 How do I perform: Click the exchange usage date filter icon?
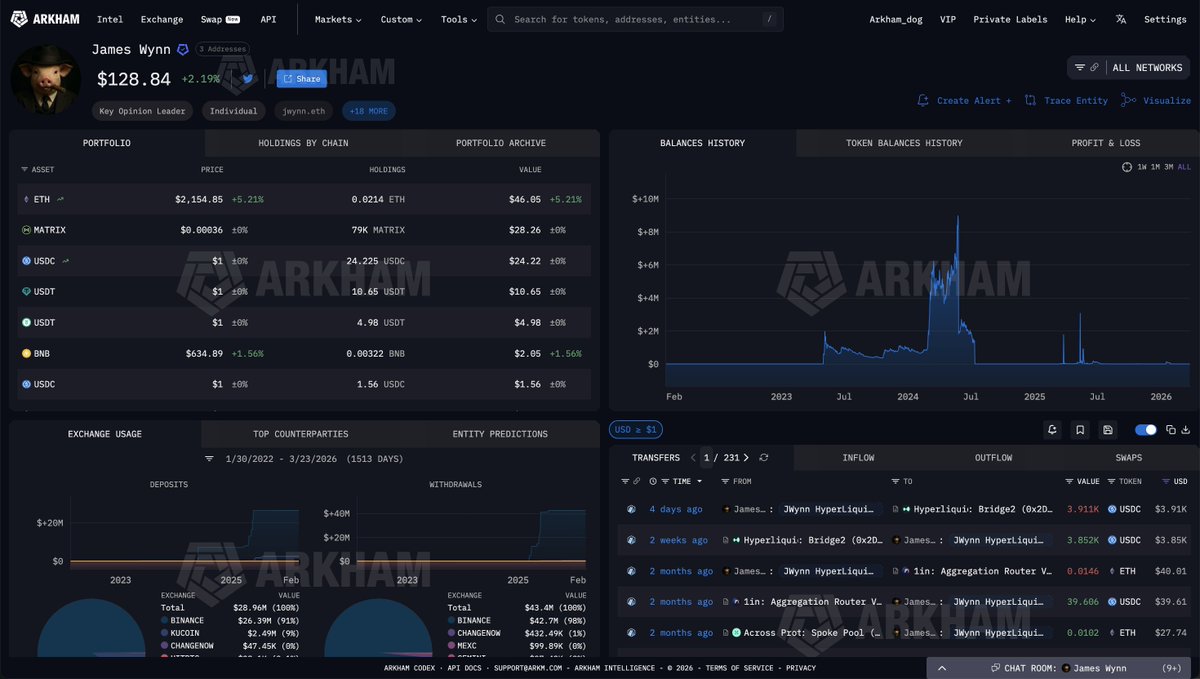(x=210, y=459)
